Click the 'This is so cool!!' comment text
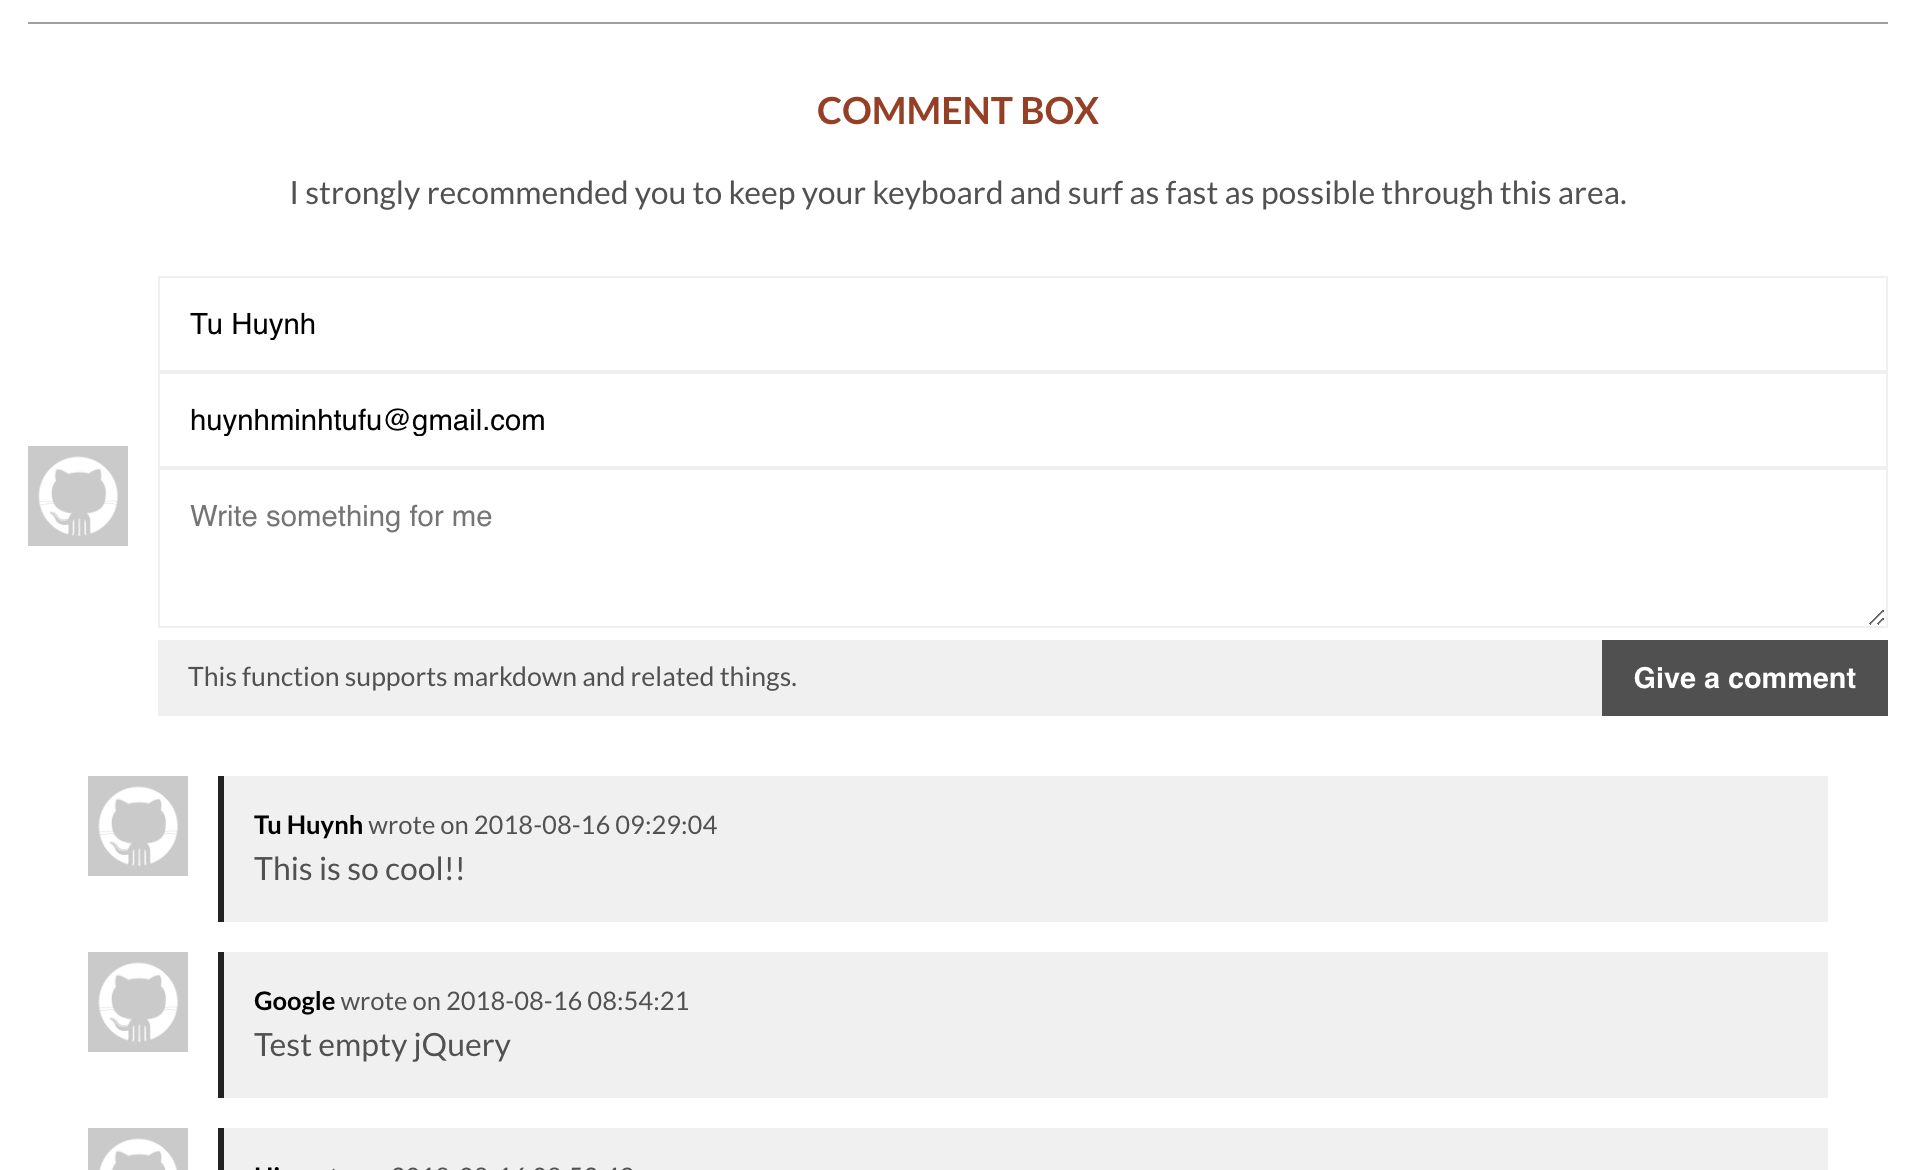 tap(359, 869)
